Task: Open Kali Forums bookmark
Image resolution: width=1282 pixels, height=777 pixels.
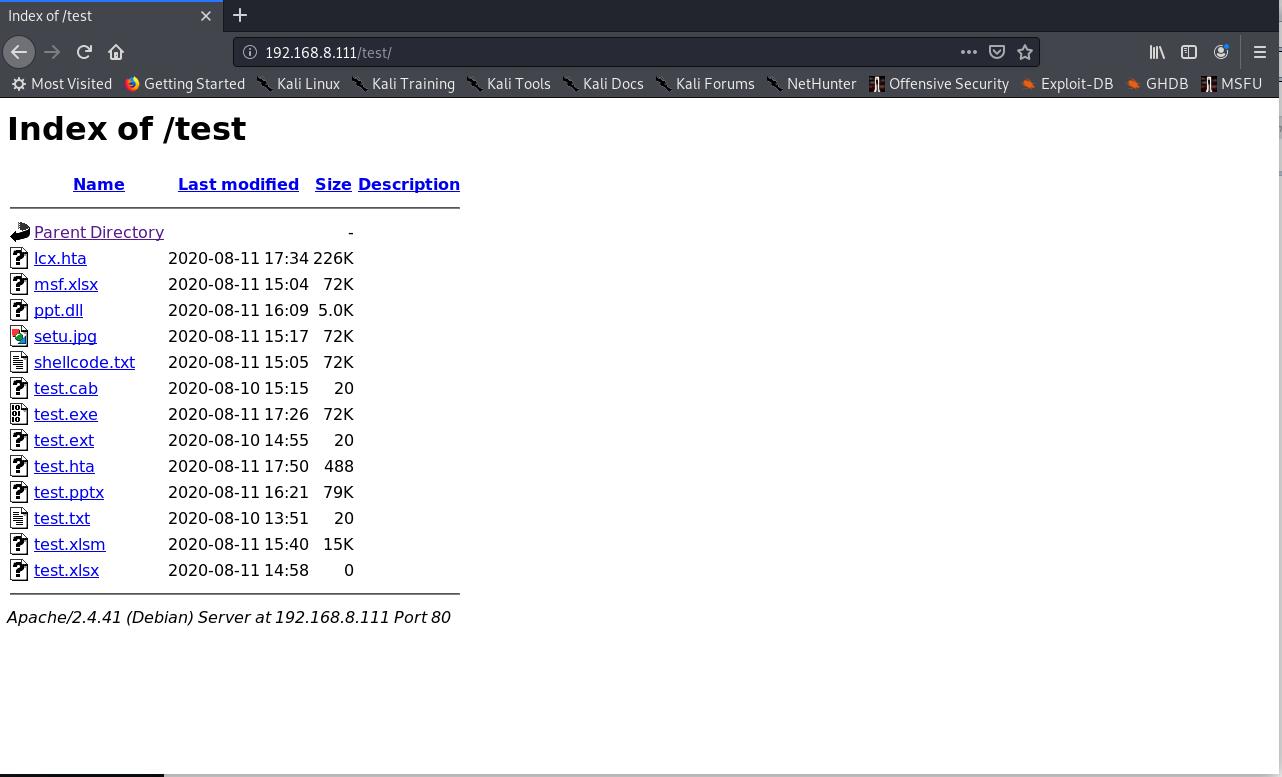Action: pyautogui.click(x=705, y=84)
